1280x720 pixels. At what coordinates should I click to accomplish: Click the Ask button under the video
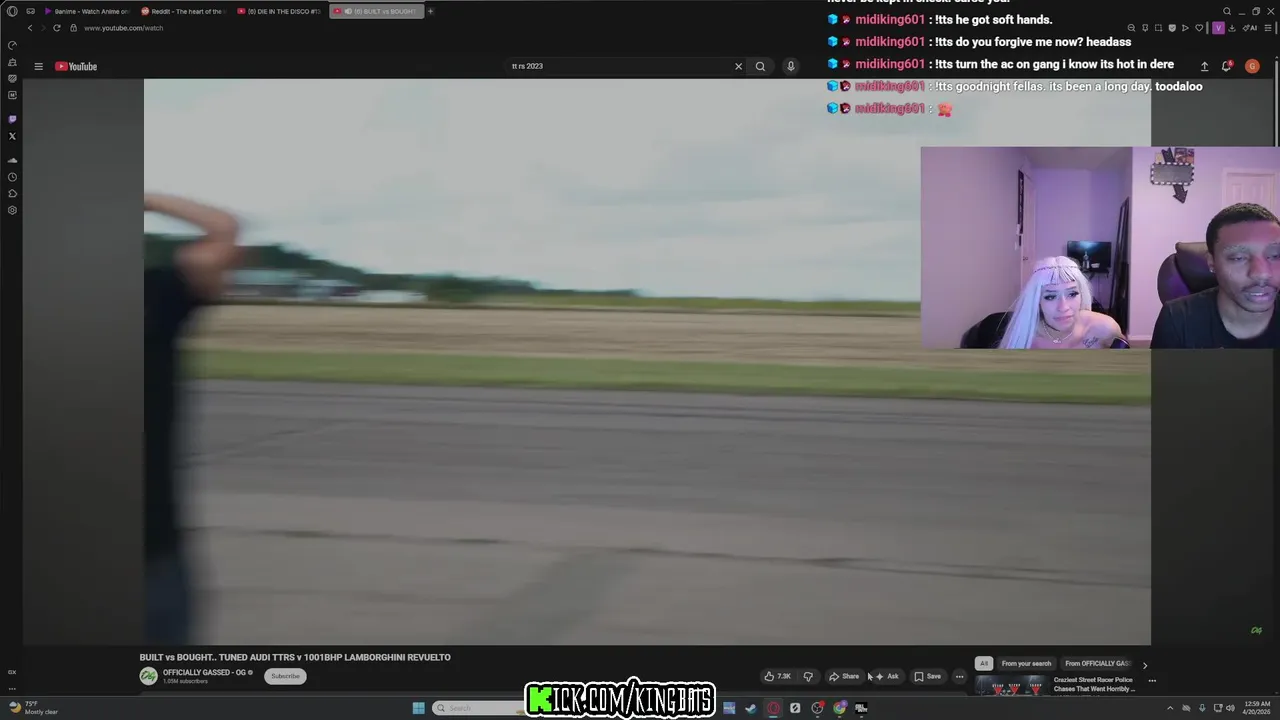(887, 676)
